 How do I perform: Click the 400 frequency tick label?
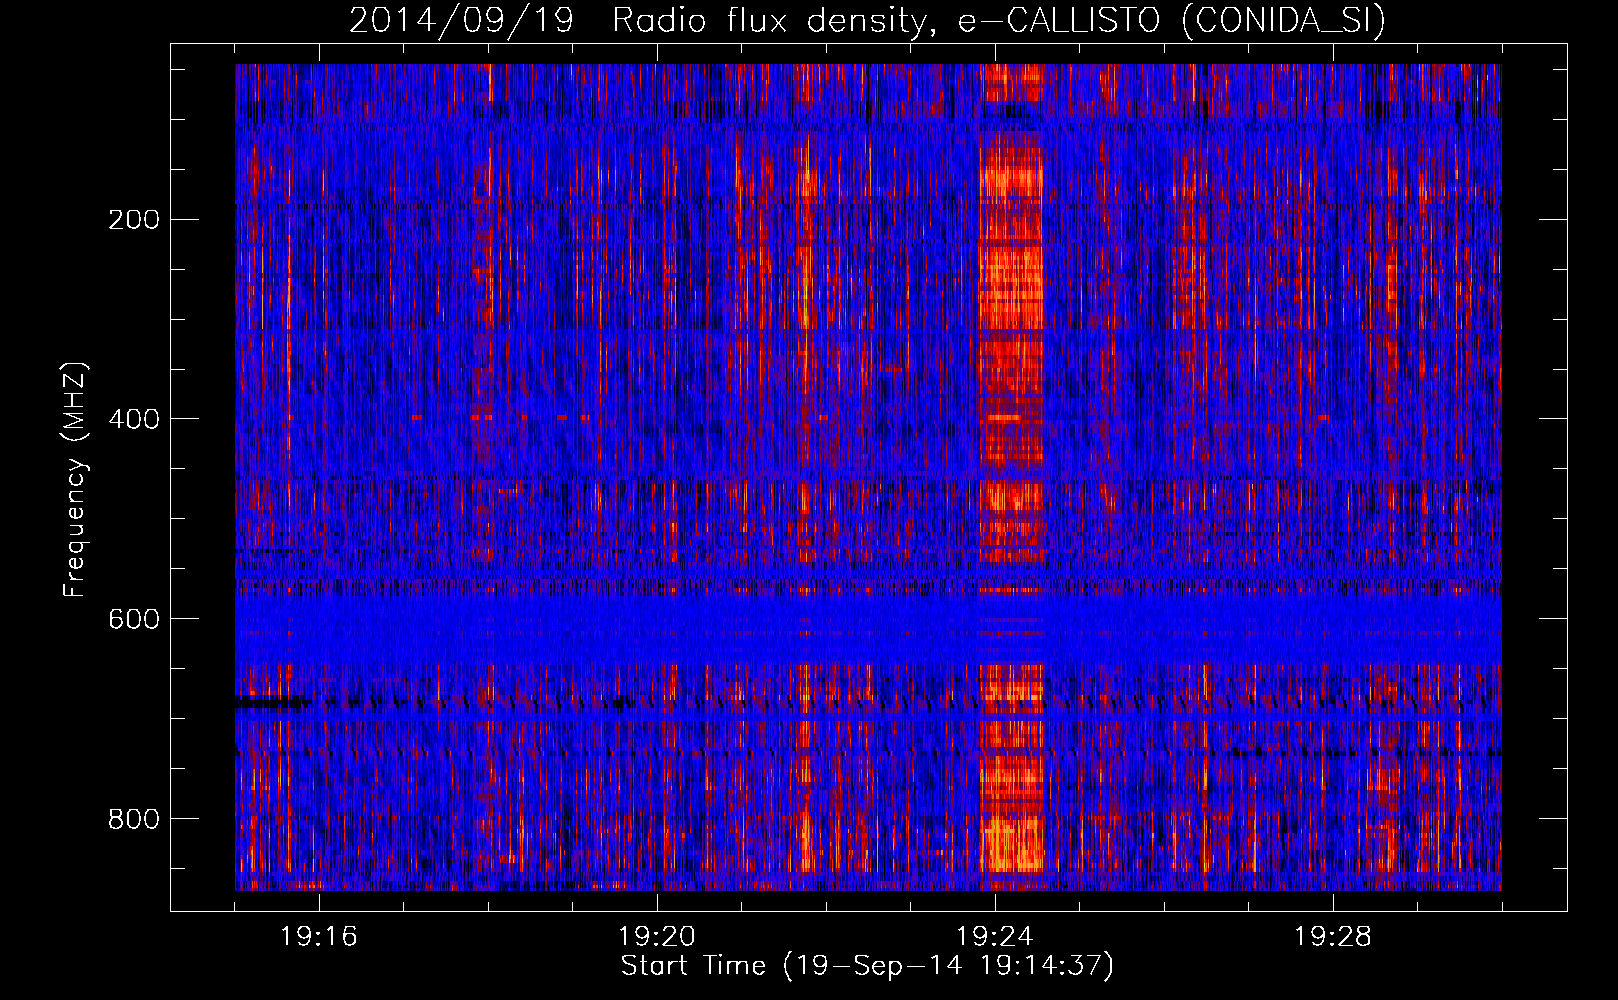coord(133,419)
